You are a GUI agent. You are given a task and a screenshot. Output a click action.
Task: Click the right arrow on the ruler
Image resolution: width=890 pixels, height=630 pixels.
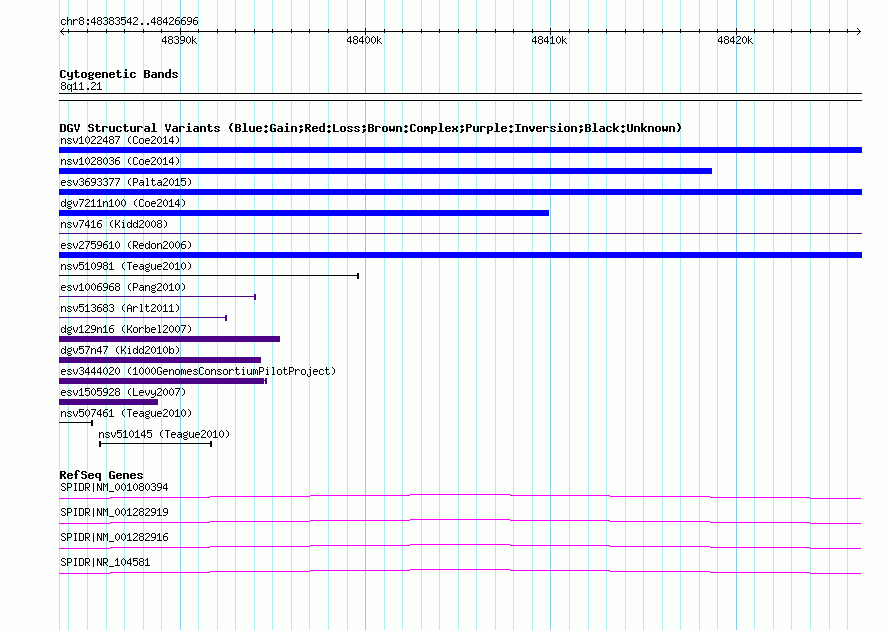click(x=858, y=31)
